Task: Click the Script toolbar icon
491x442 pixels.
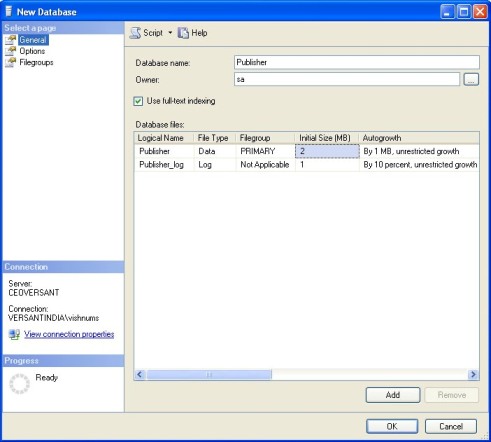Action: (x=135, y=33)
